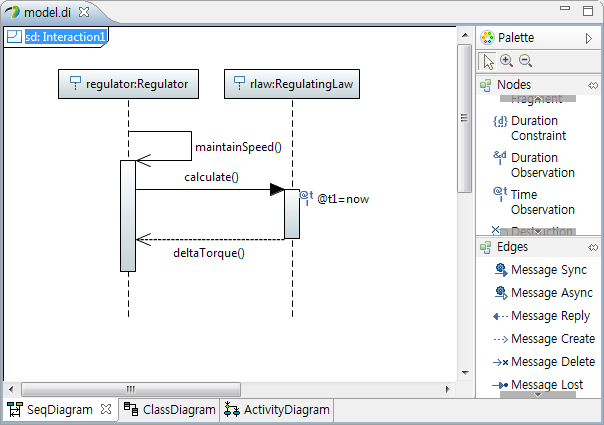Click the horizontal scrollbar thumb
This screenshot has height=425, width=604.
point(130,389)
